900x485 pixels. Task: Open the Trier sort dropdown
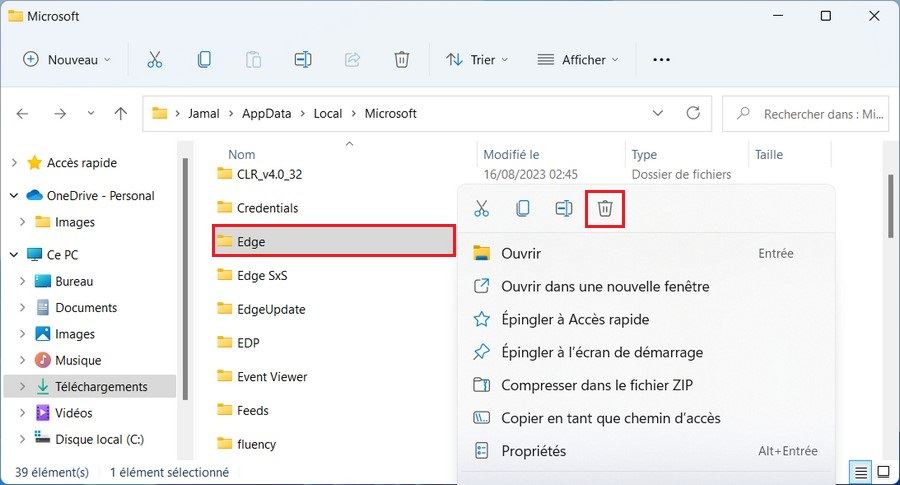477,60
